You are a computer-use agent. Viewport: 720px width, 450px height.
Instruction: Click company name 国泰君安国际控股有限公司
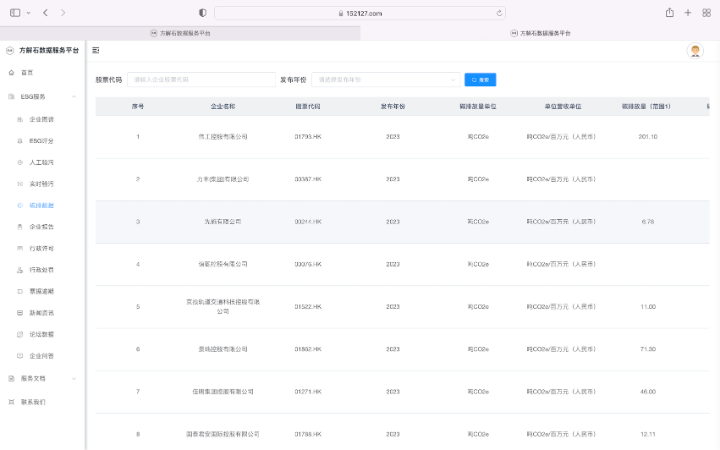tap(223, 434)
